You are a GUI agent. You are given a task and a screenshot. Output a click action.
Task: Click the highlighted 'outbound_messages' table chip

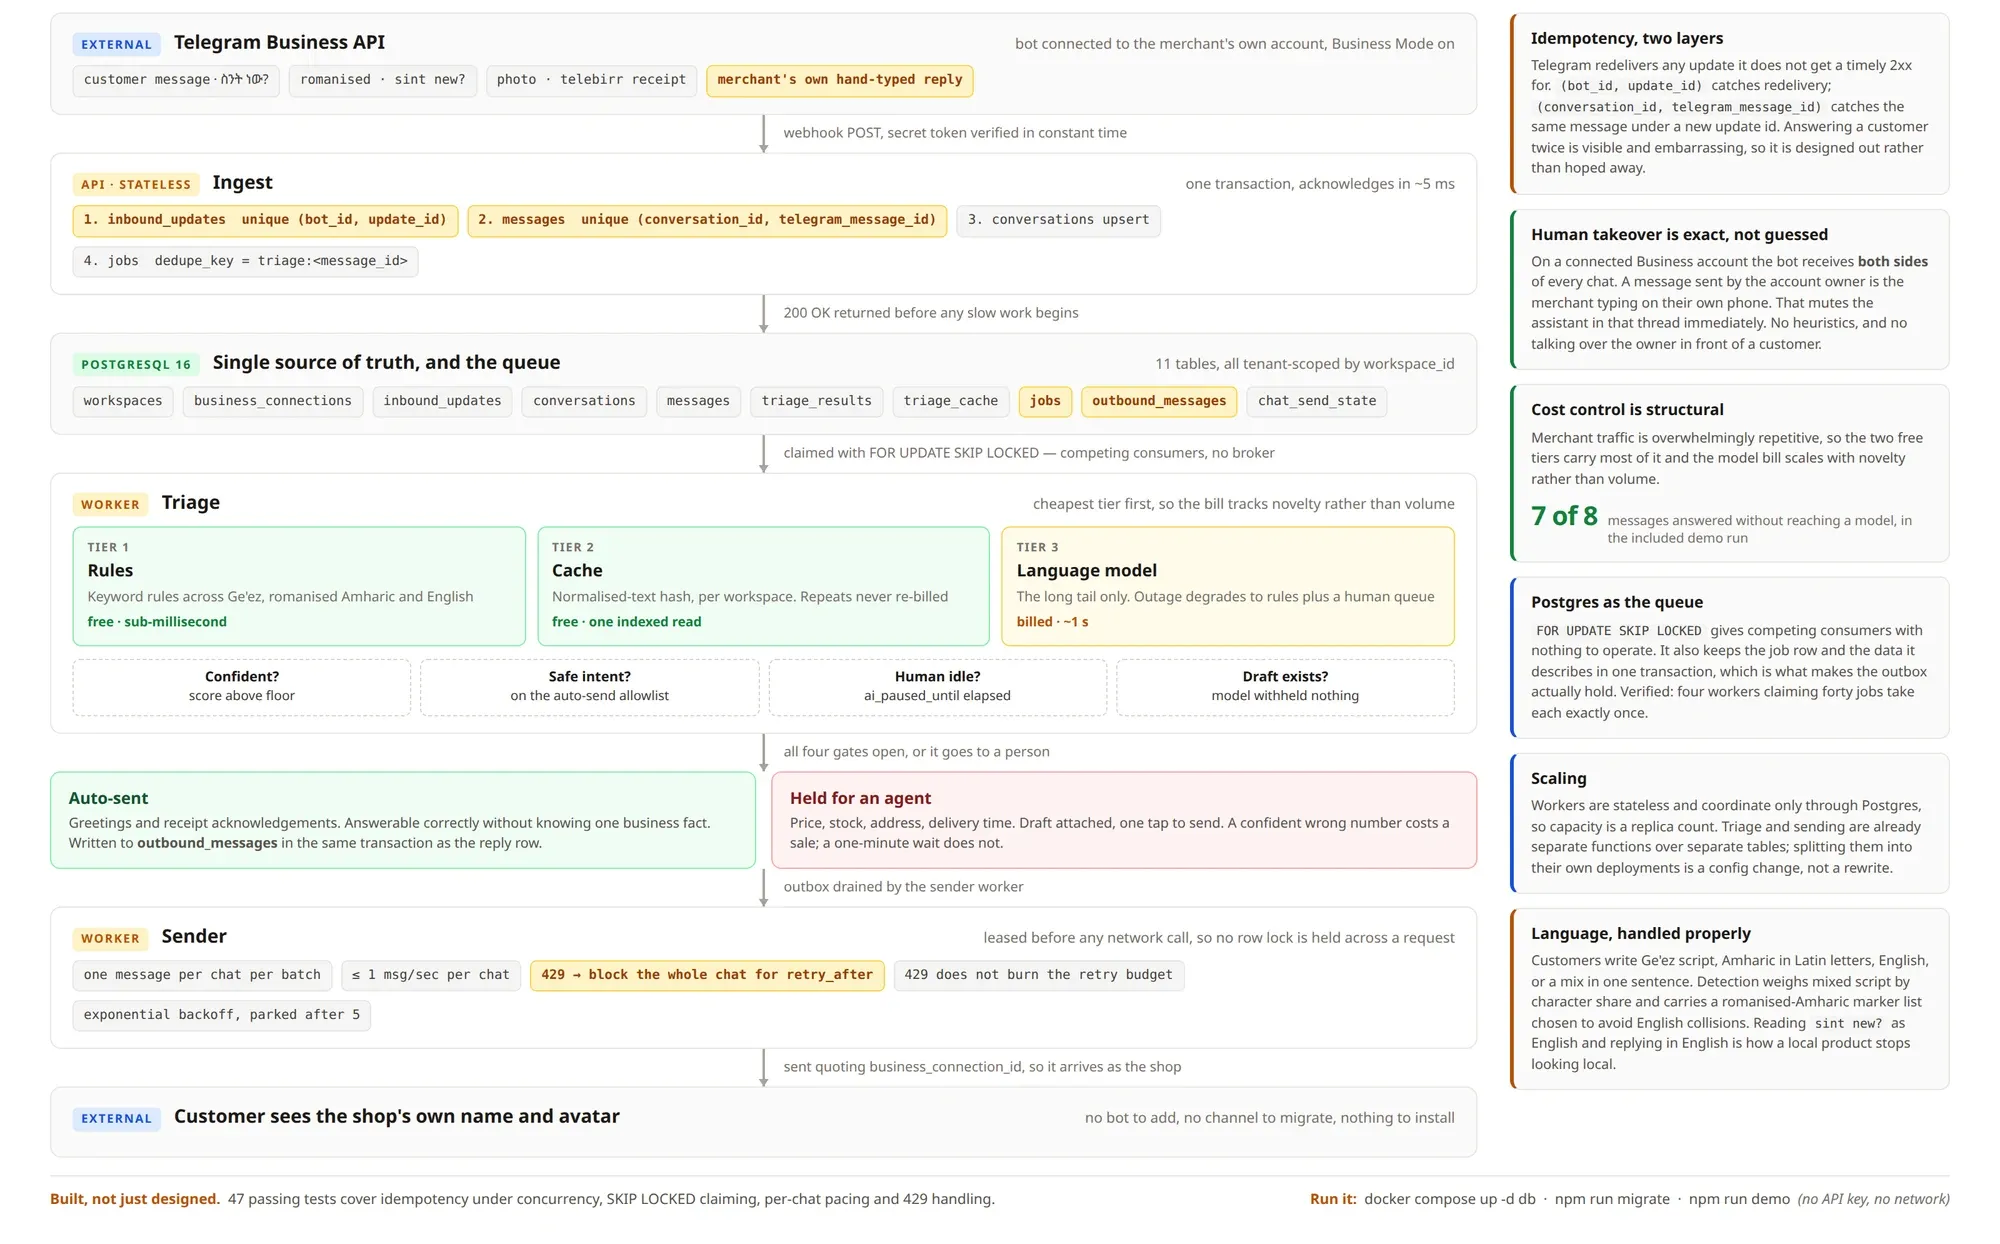(x=1159, y=401)
